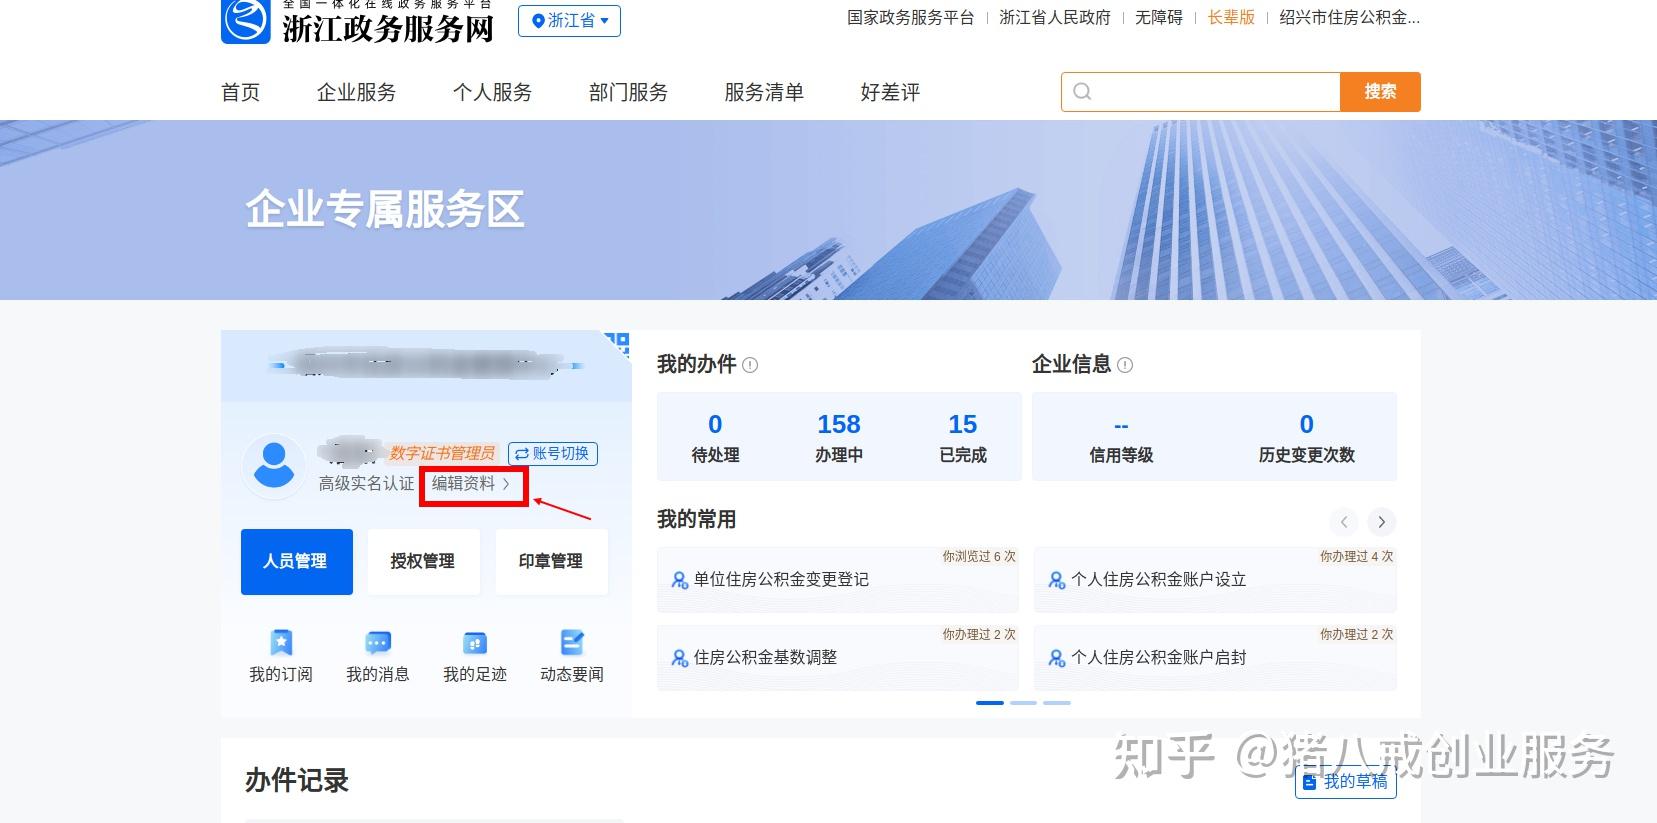This screenshot has width=1657, height=823.
Task: Open 我的消息 messages icon
Action: point(378,643)
